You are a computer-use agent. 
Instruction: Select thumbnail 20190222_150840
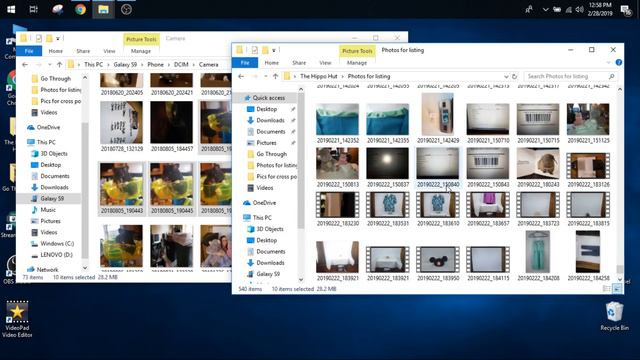438,168
